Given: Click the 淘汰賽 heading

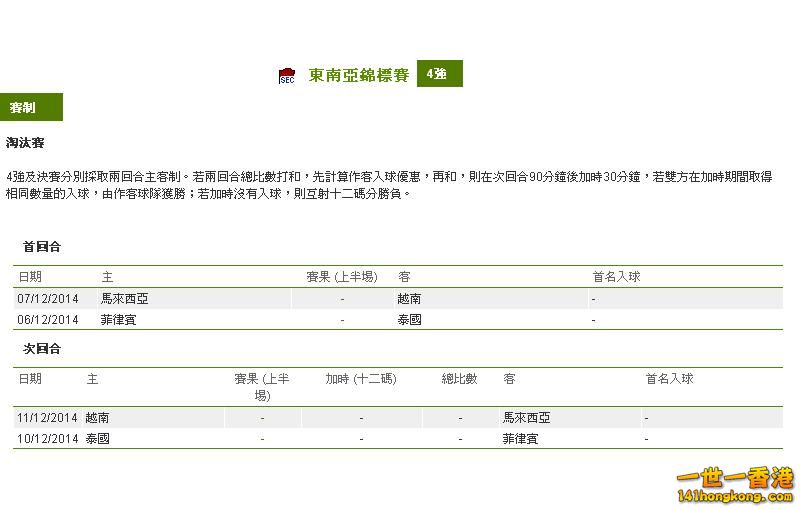Looking at the screenshot, I should 25,143.
